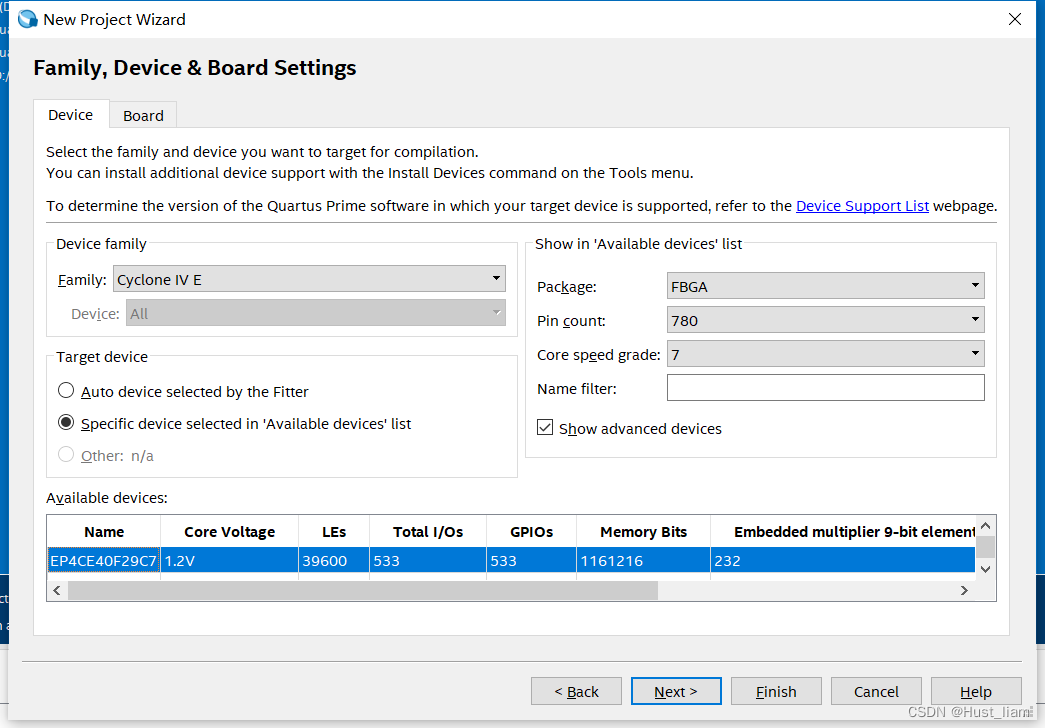1045x728 pixels.
Task: Click the Name column header
Action: [104, 532]
